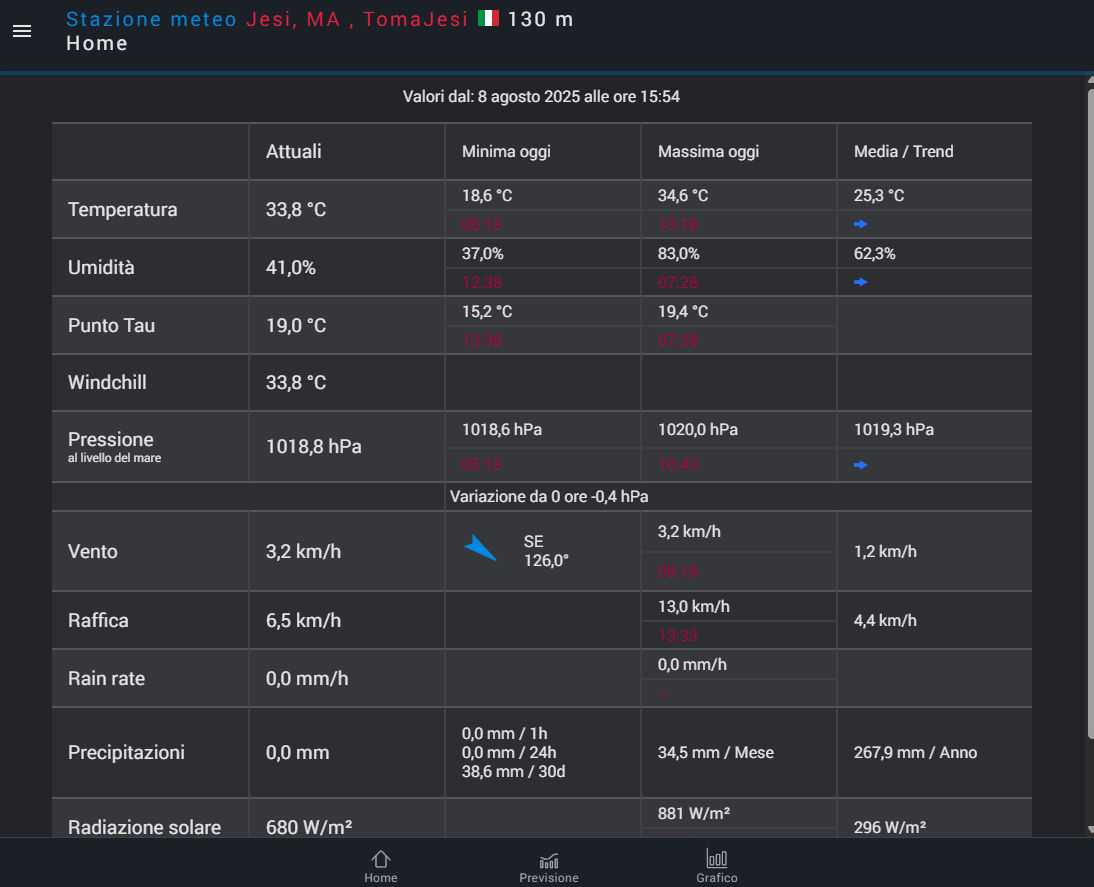Open the hamburger menu
The image size is (1094, 887).
point(22,31)
